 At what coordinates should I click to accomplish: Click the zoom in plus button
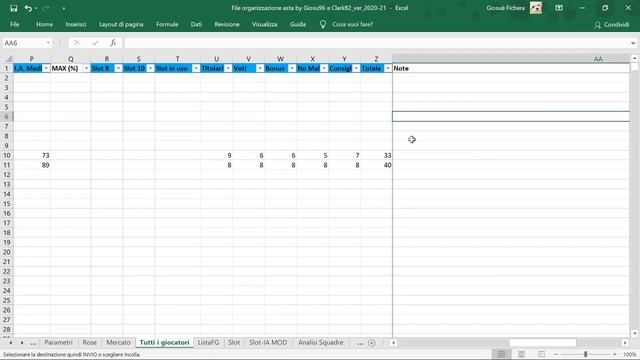(615, 354)
